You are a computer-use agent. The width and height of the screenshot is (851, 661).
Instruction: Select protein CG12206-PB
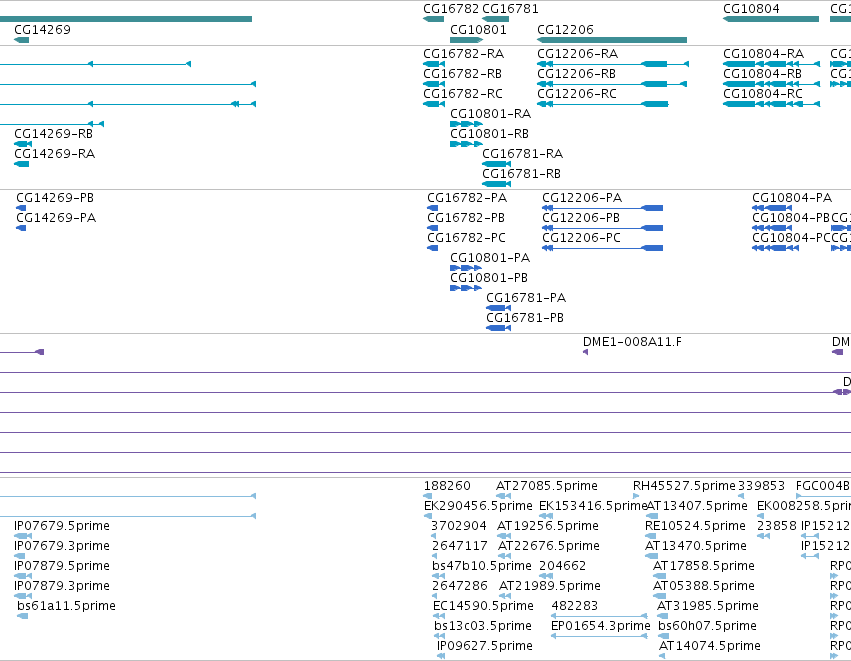tap(581, 218)
